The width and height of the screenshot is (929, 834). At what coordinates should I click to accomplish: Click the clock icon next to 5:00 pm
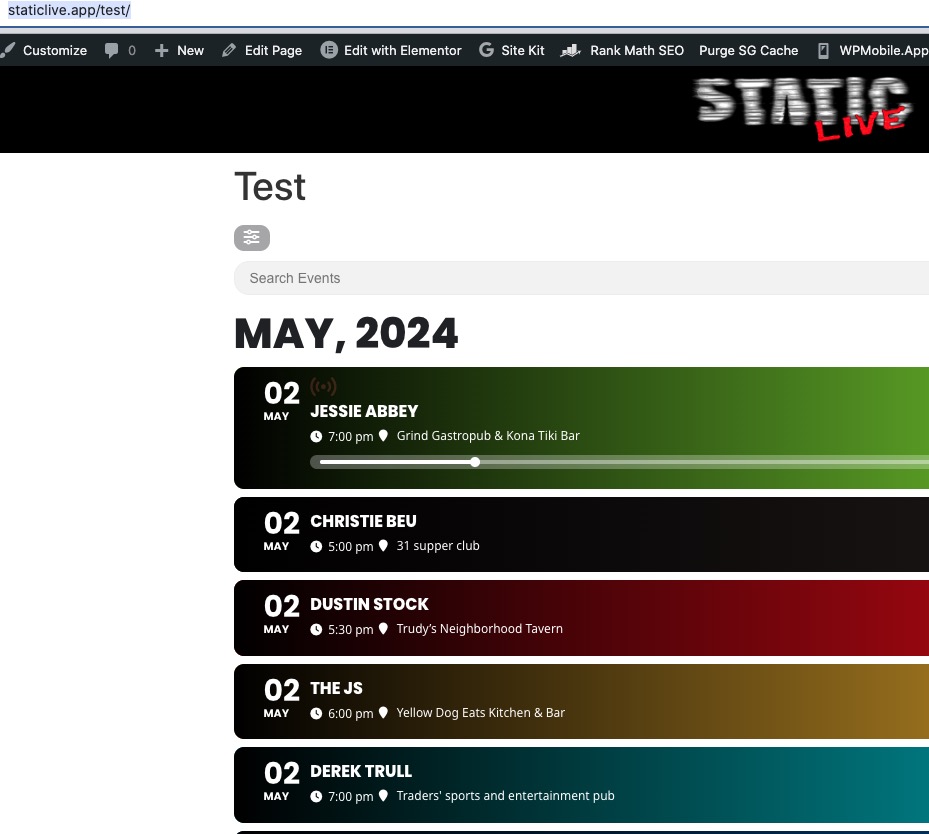[x=316, y=546]
